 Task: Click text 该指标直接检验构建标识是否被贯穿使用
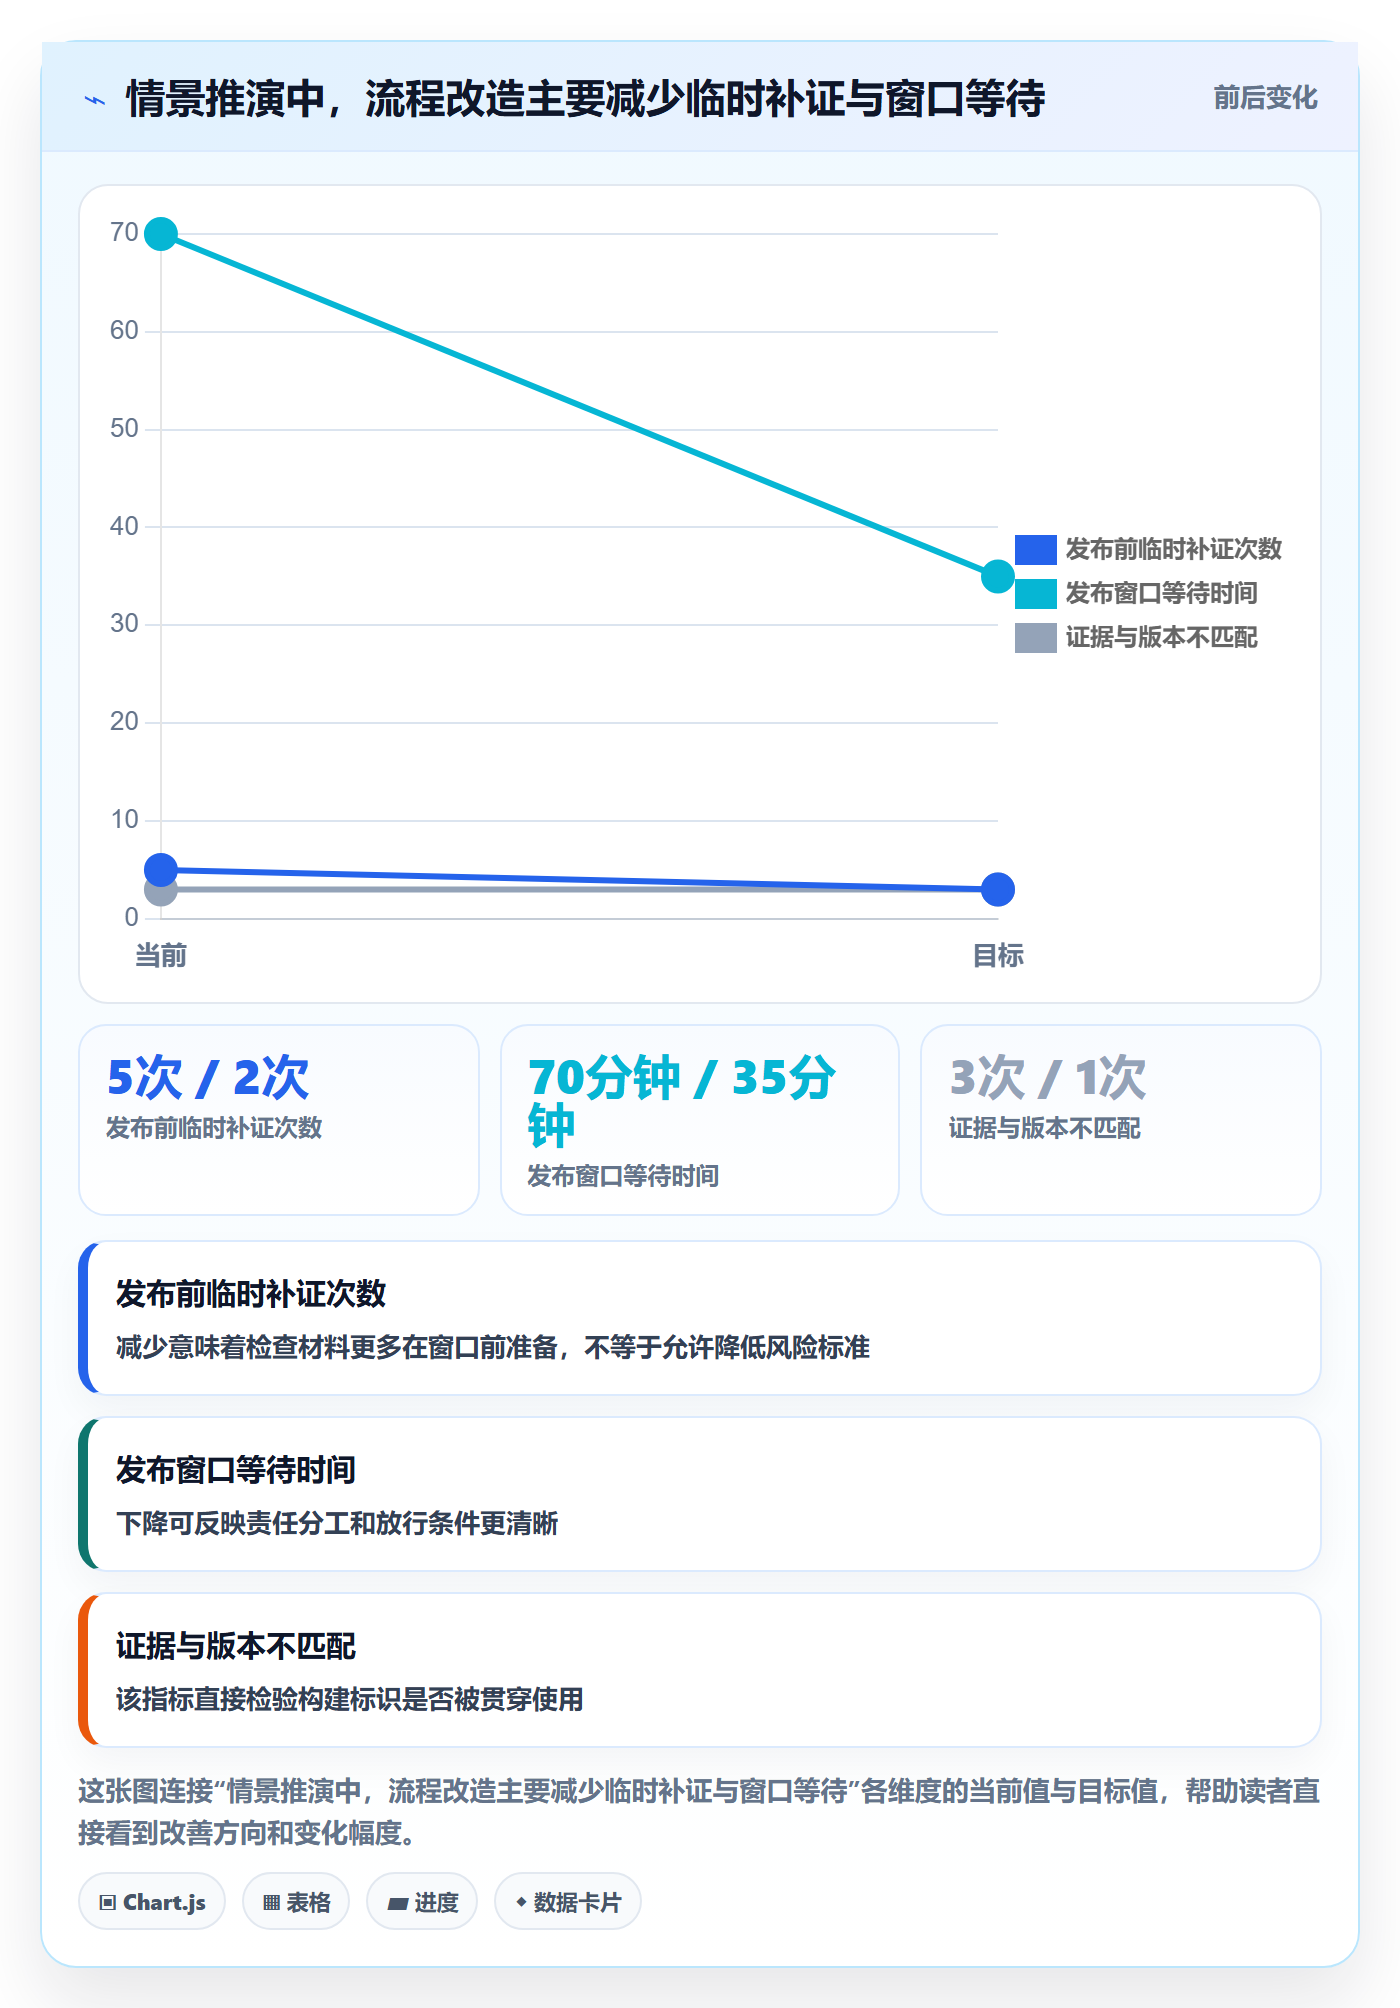click(x=350, y=1699)
